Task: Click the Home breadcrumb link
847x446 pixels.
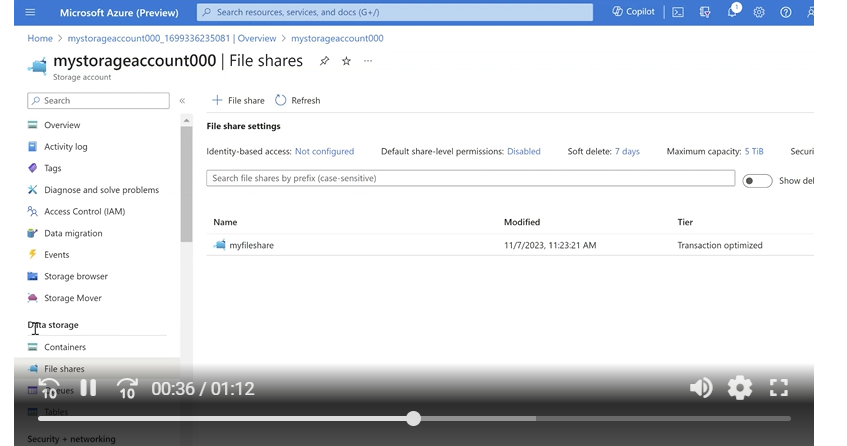Action: coord(40,38)
